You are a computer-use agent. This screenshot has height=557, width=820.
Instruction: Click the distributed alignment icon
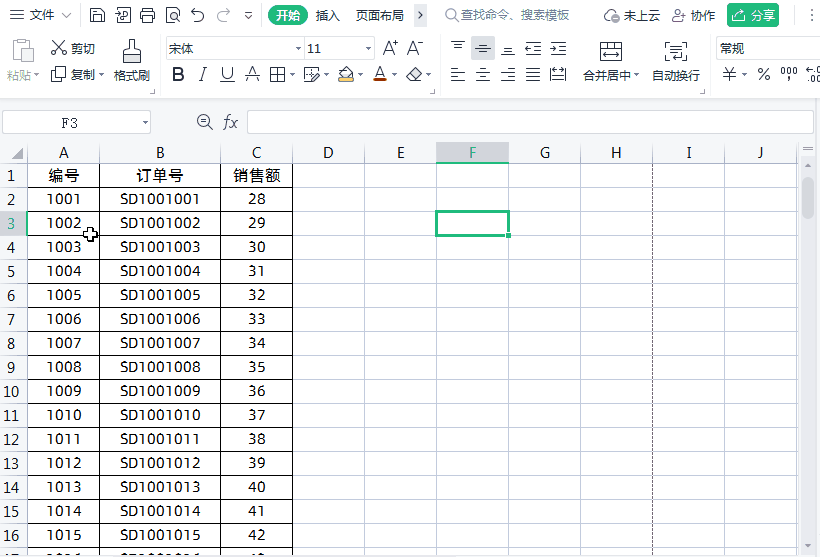[558, 75]
